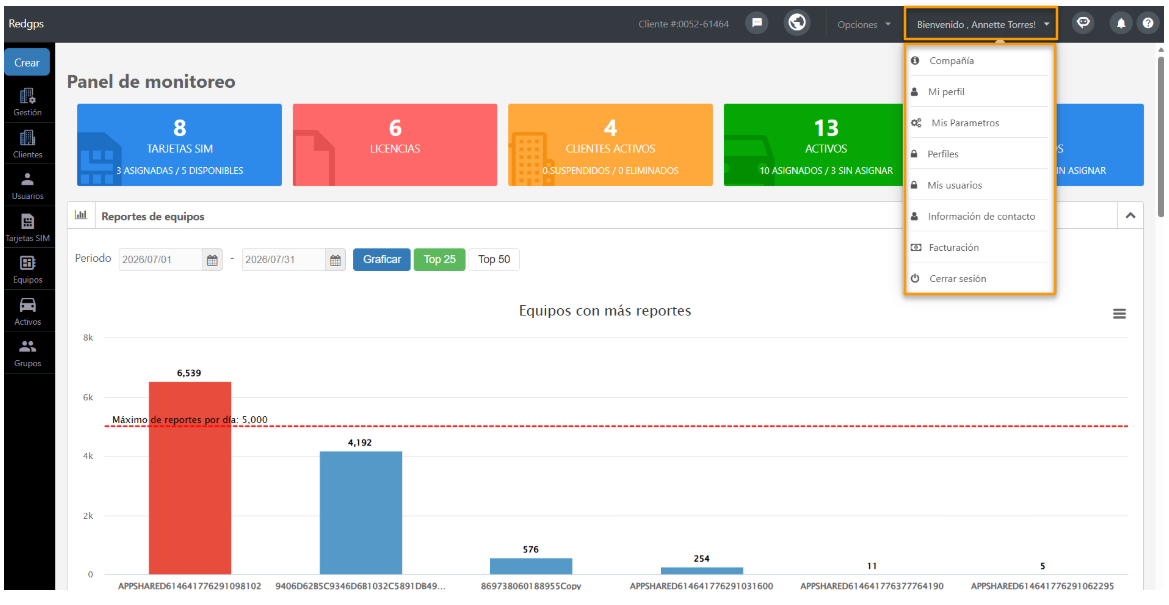Click the help question mark icon
Screen dimensions: 1169x605
pos(1148,24)
